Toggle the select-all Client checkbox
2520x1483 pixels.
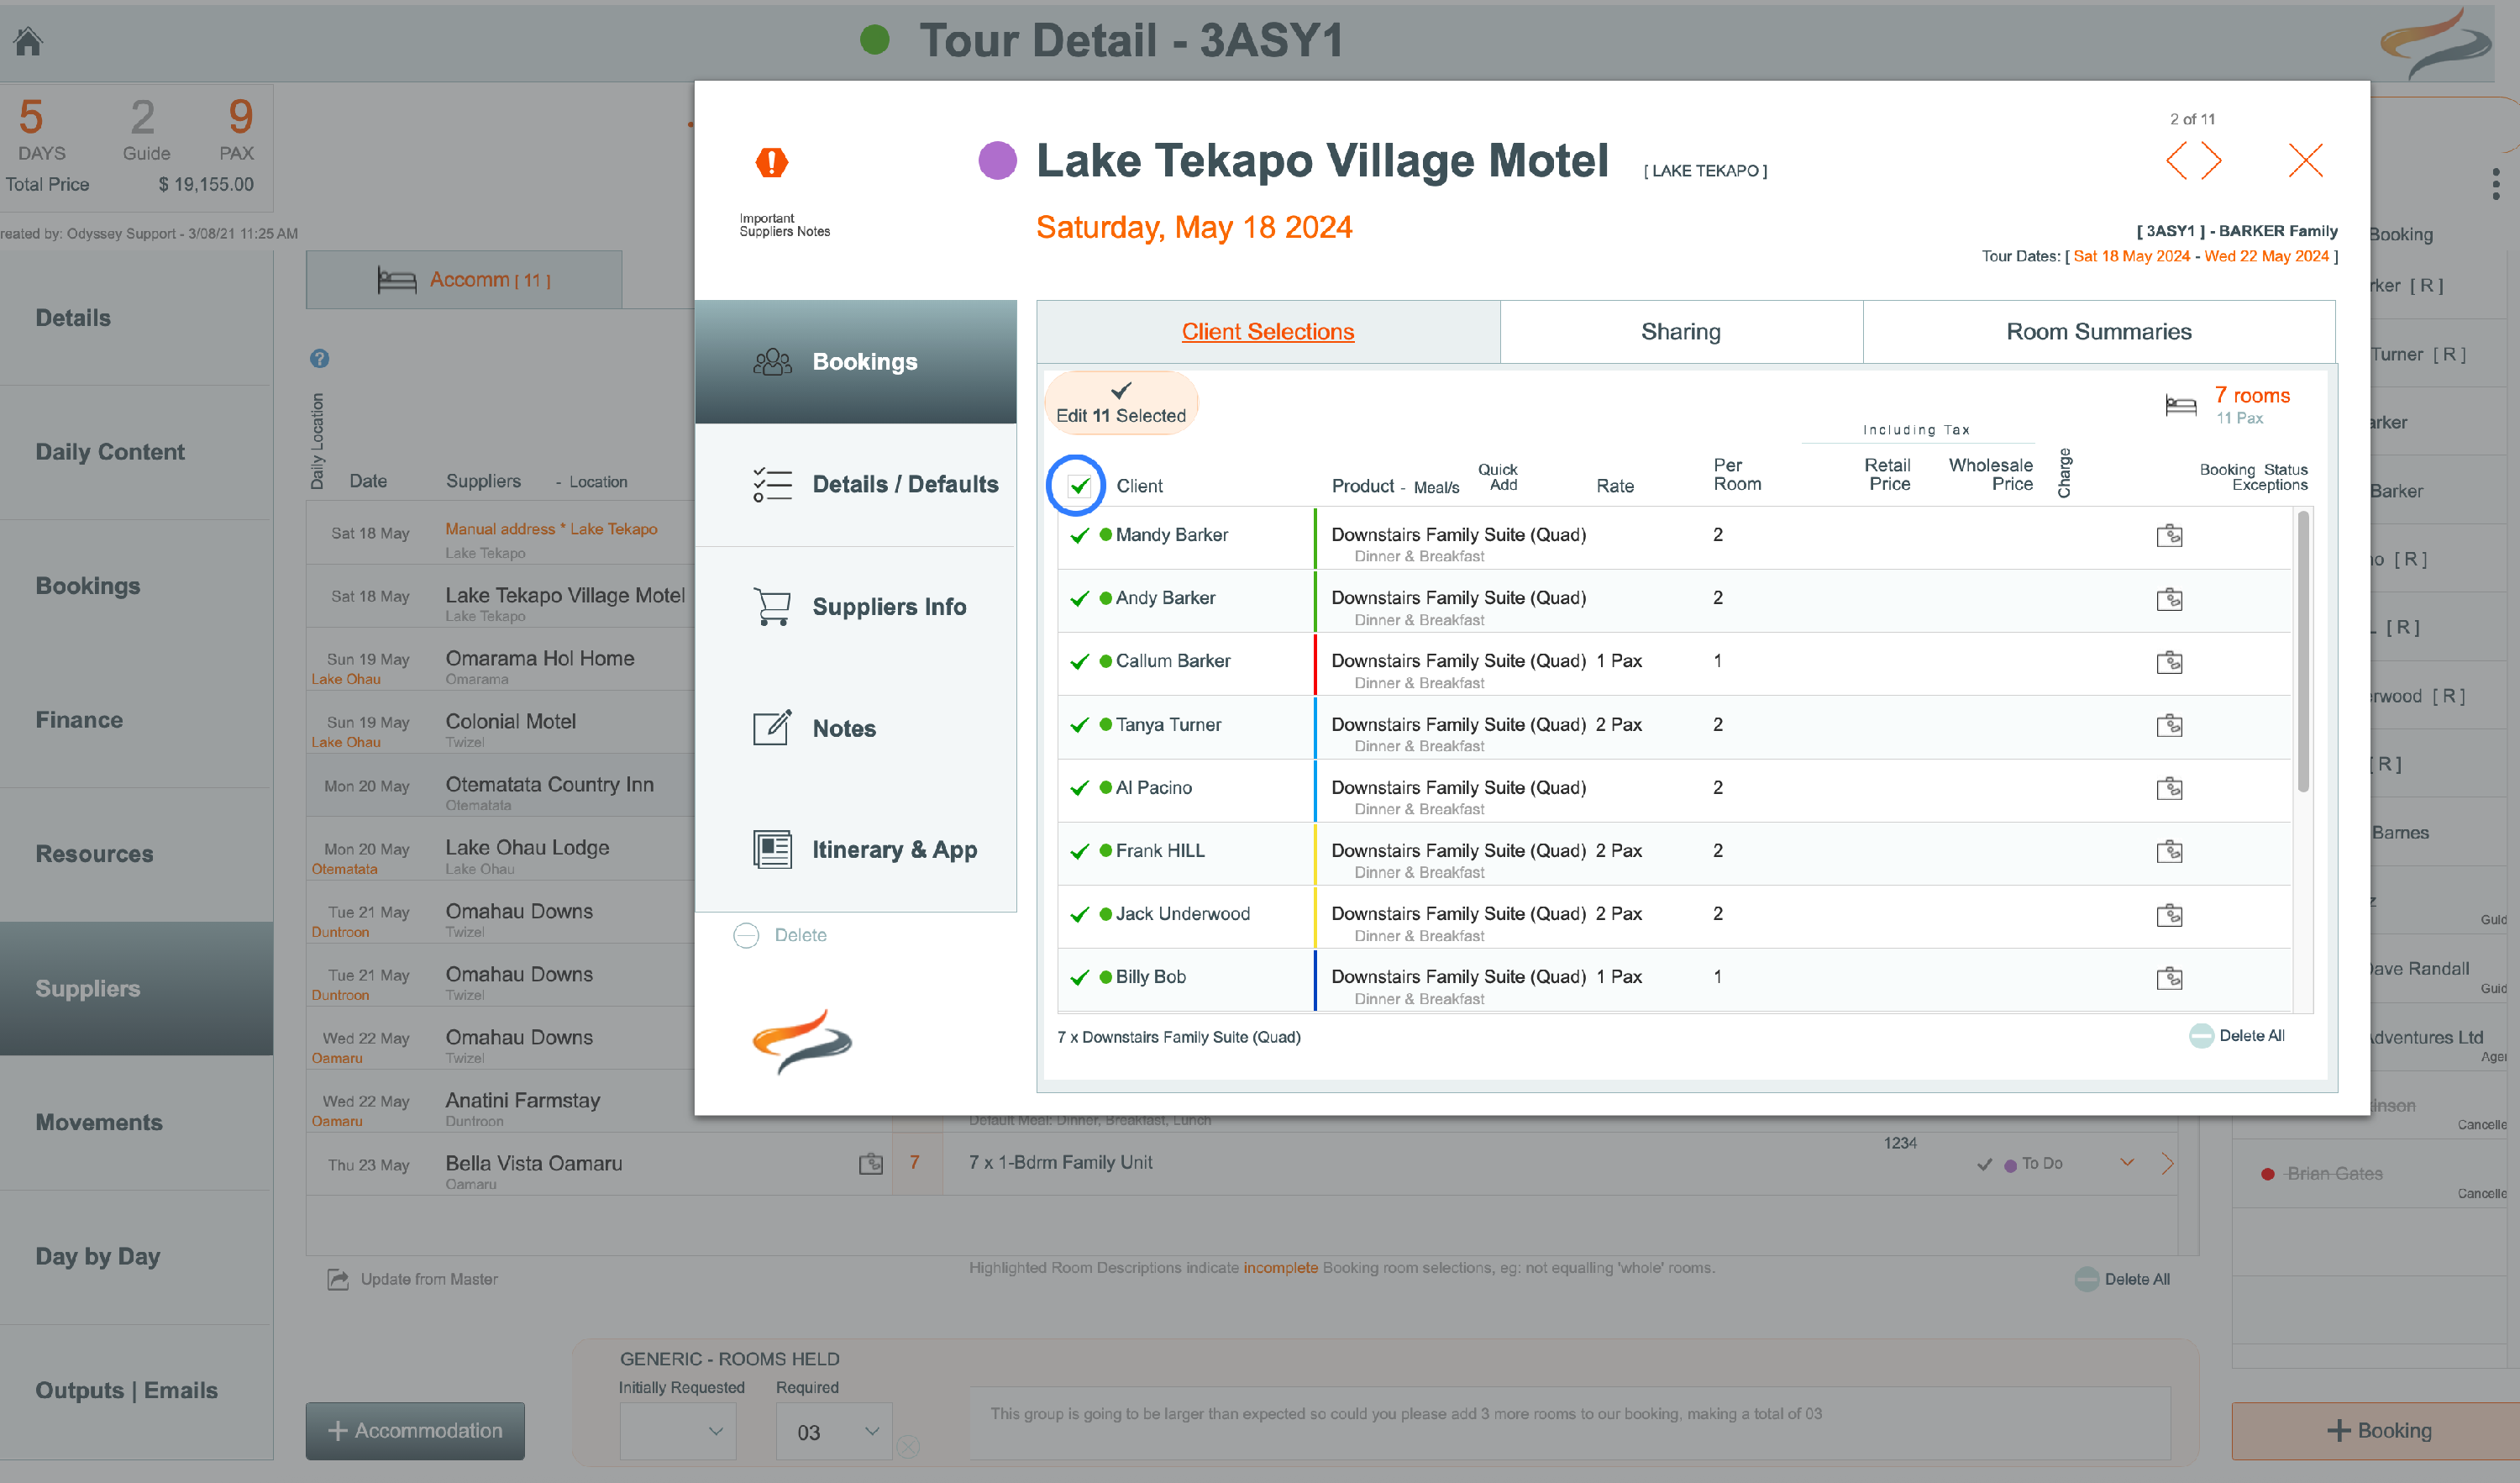(x=1079, y=486)
